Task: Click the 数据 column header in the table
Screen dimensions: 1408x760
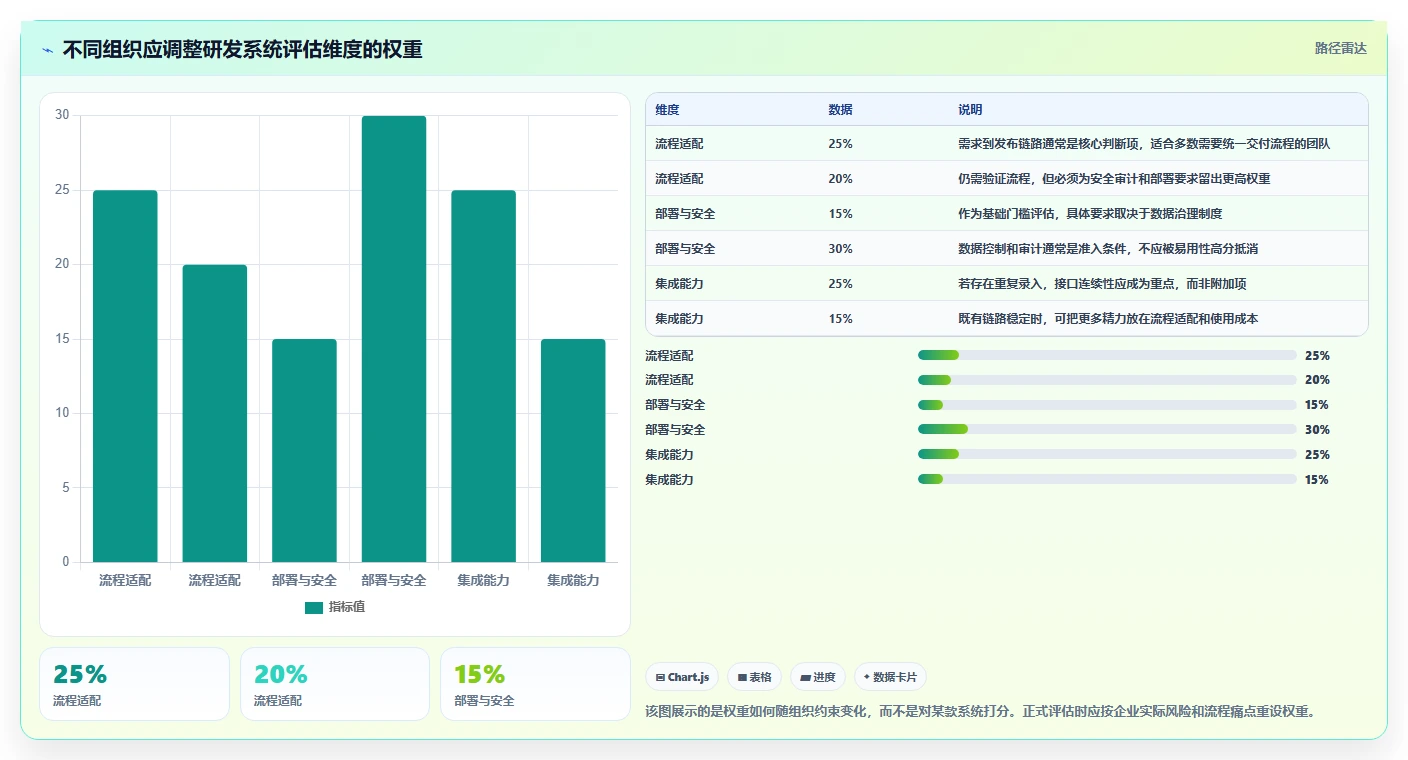Action: [840, 109]
